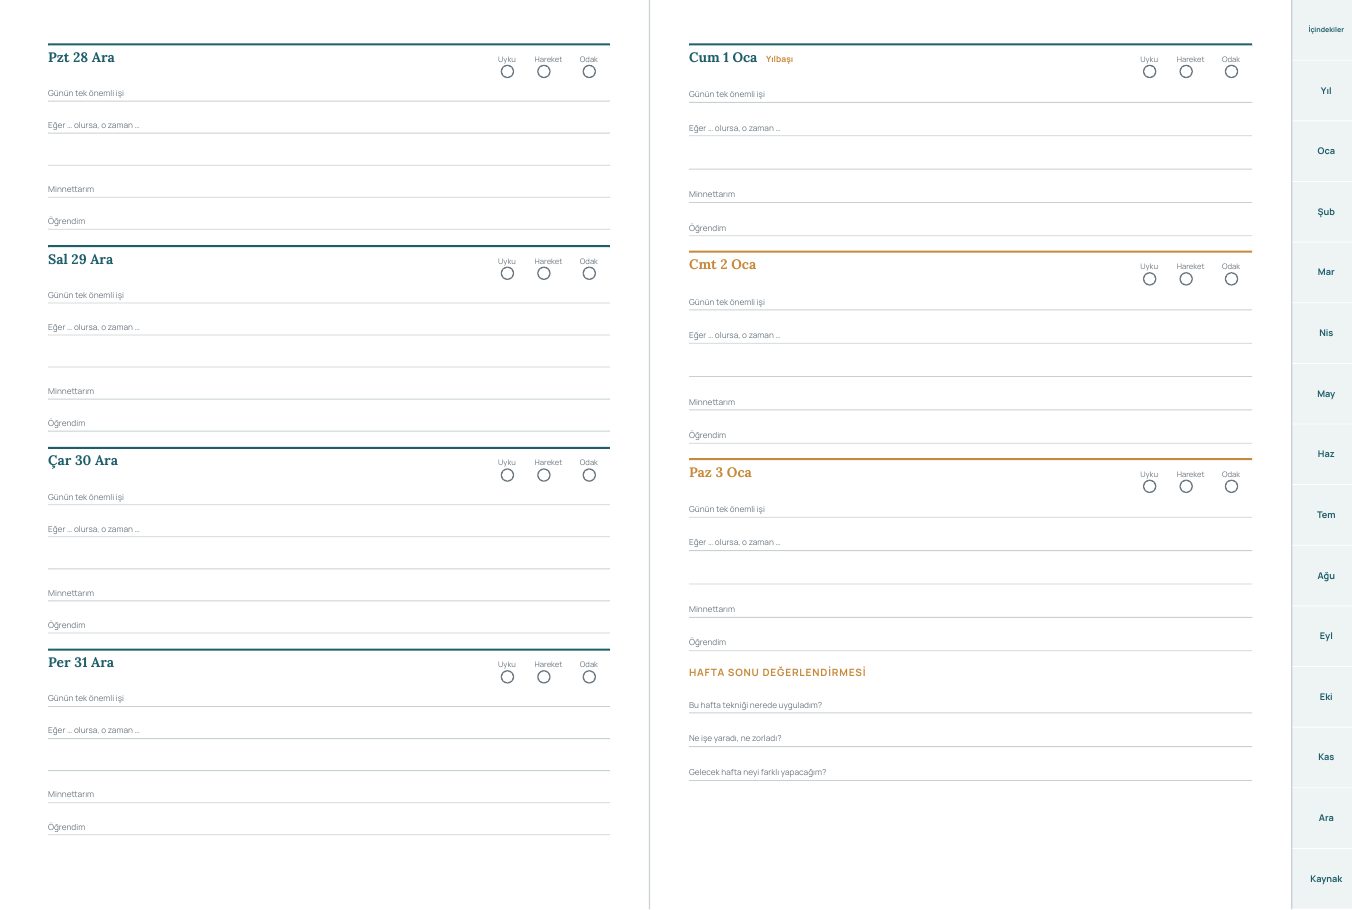
Task: Mark the Hareket circle for Cmt 2 Oca
Action: (x=1186, y=279)
